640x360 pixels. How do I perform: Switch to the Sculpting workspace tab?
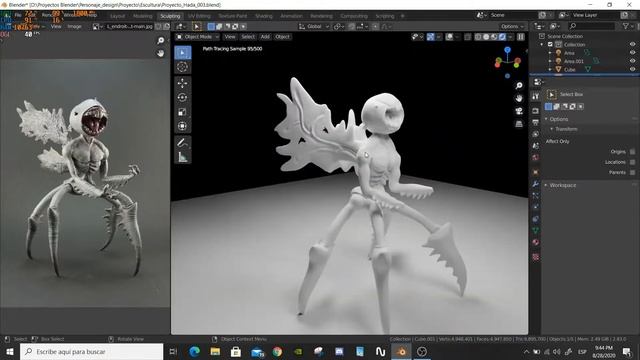coord(170,16)
